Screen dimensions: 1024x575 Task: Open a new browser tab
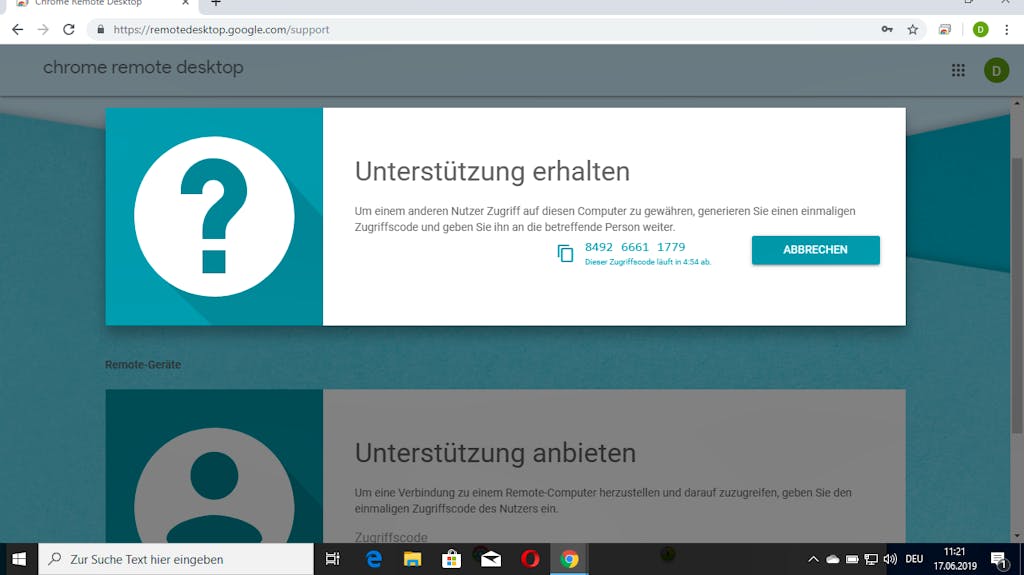(x=216, y=3)
